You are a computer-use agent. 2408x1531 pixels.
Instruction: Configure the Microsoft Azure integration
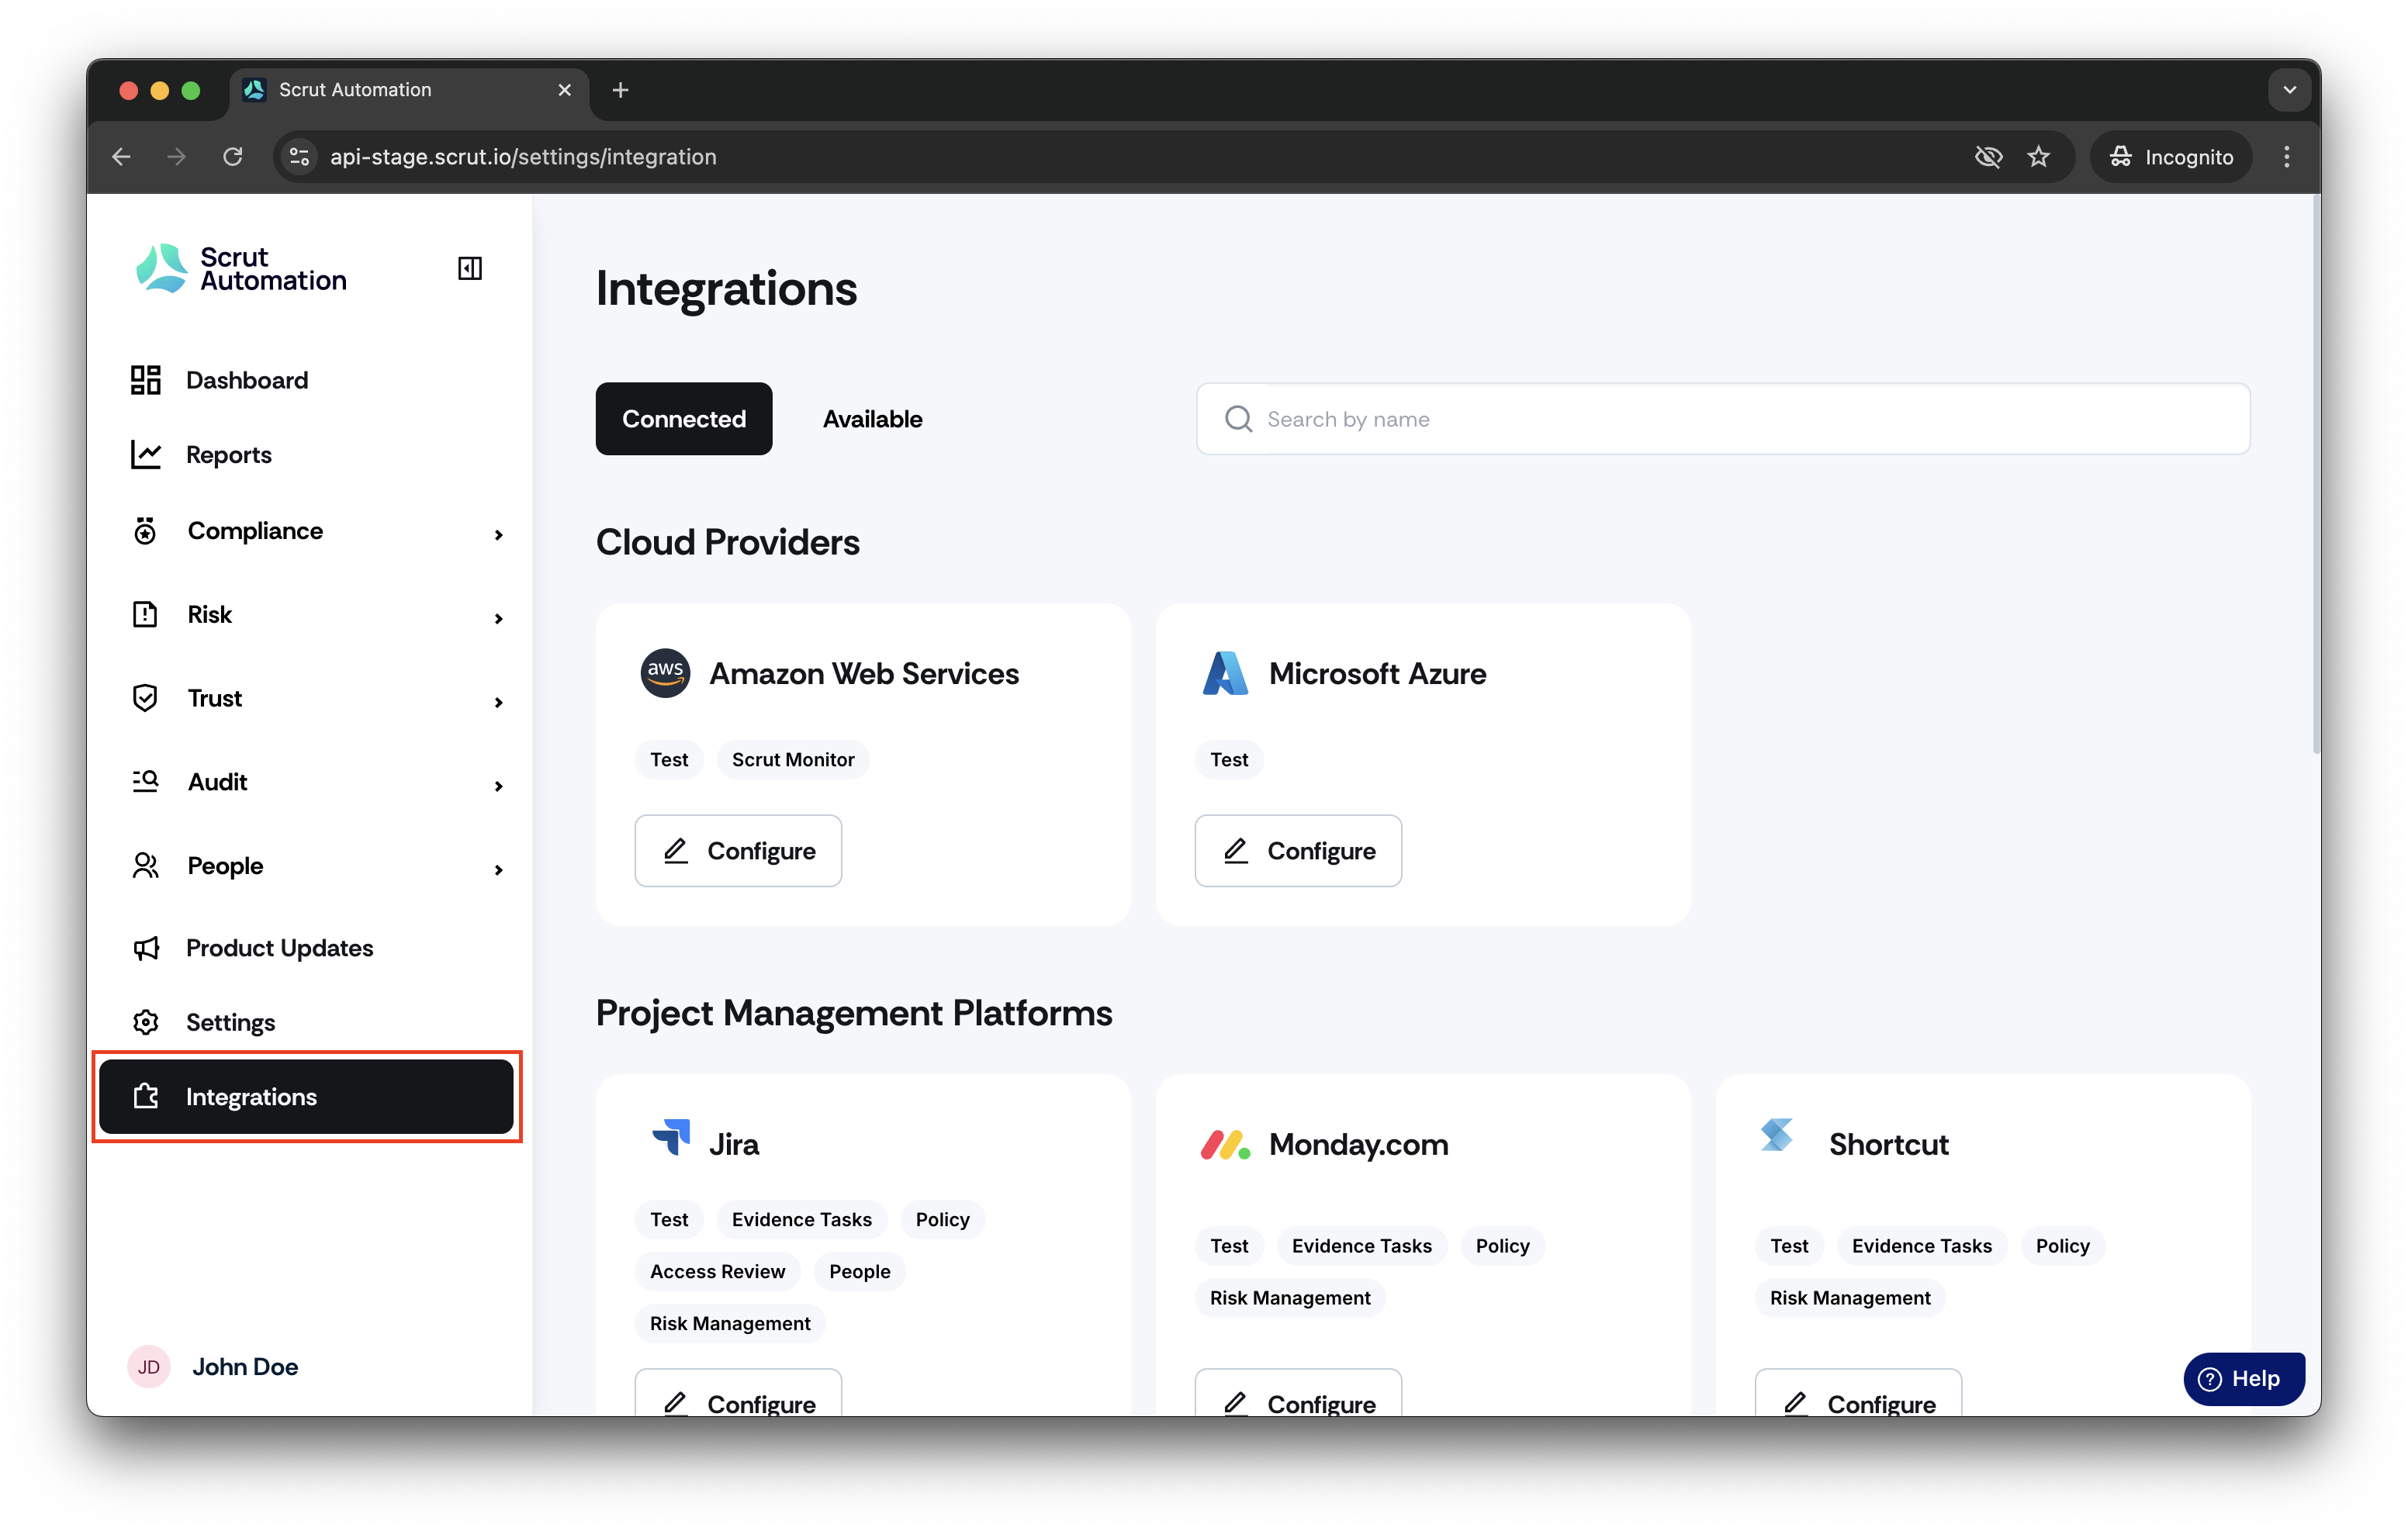tap(1298, 851)
